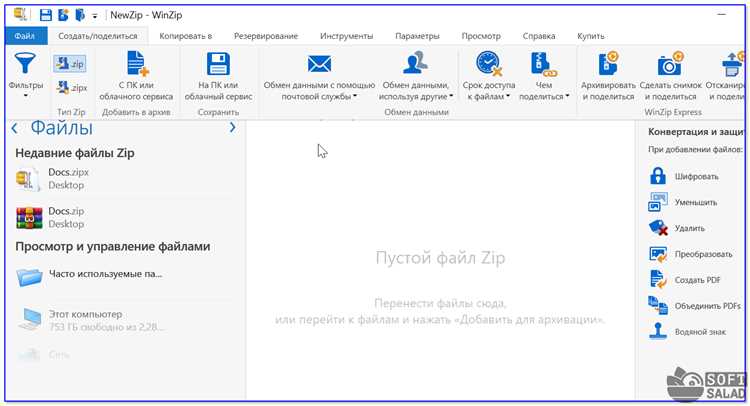Click the Срок доступа к файлам clock icon
The width and height of the screenshot is (750, 406).
(x=489, y=64)
